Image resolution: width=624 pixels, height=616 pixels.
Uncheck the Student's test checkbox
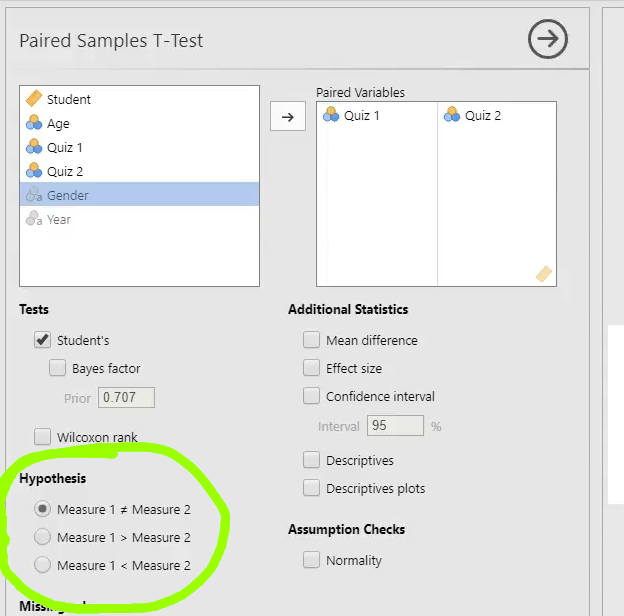(x=42, y=340)
